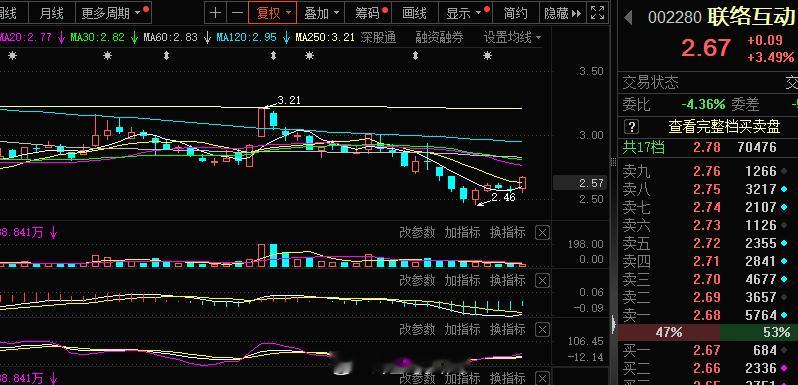Close the volume indicator panel (198.00 scale)
Viewport: 798px width, 385px height.
coord(543,233)
